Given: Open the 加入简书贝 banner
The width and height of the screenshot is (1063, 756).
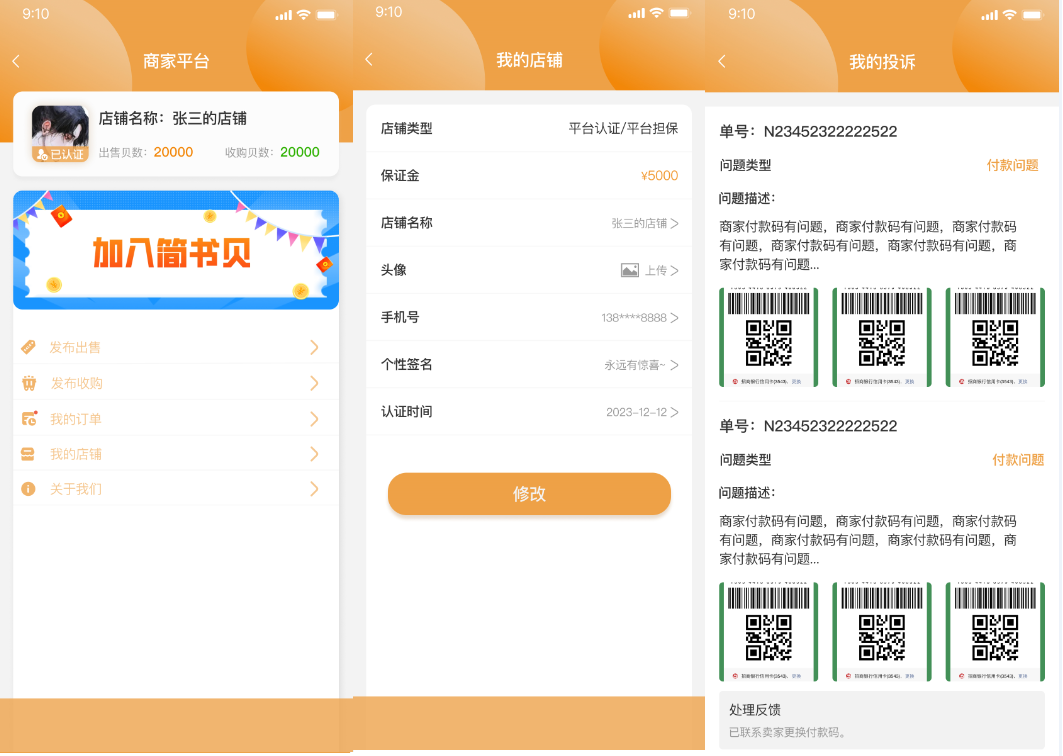Looking at the screenshot, I should 176,250.
